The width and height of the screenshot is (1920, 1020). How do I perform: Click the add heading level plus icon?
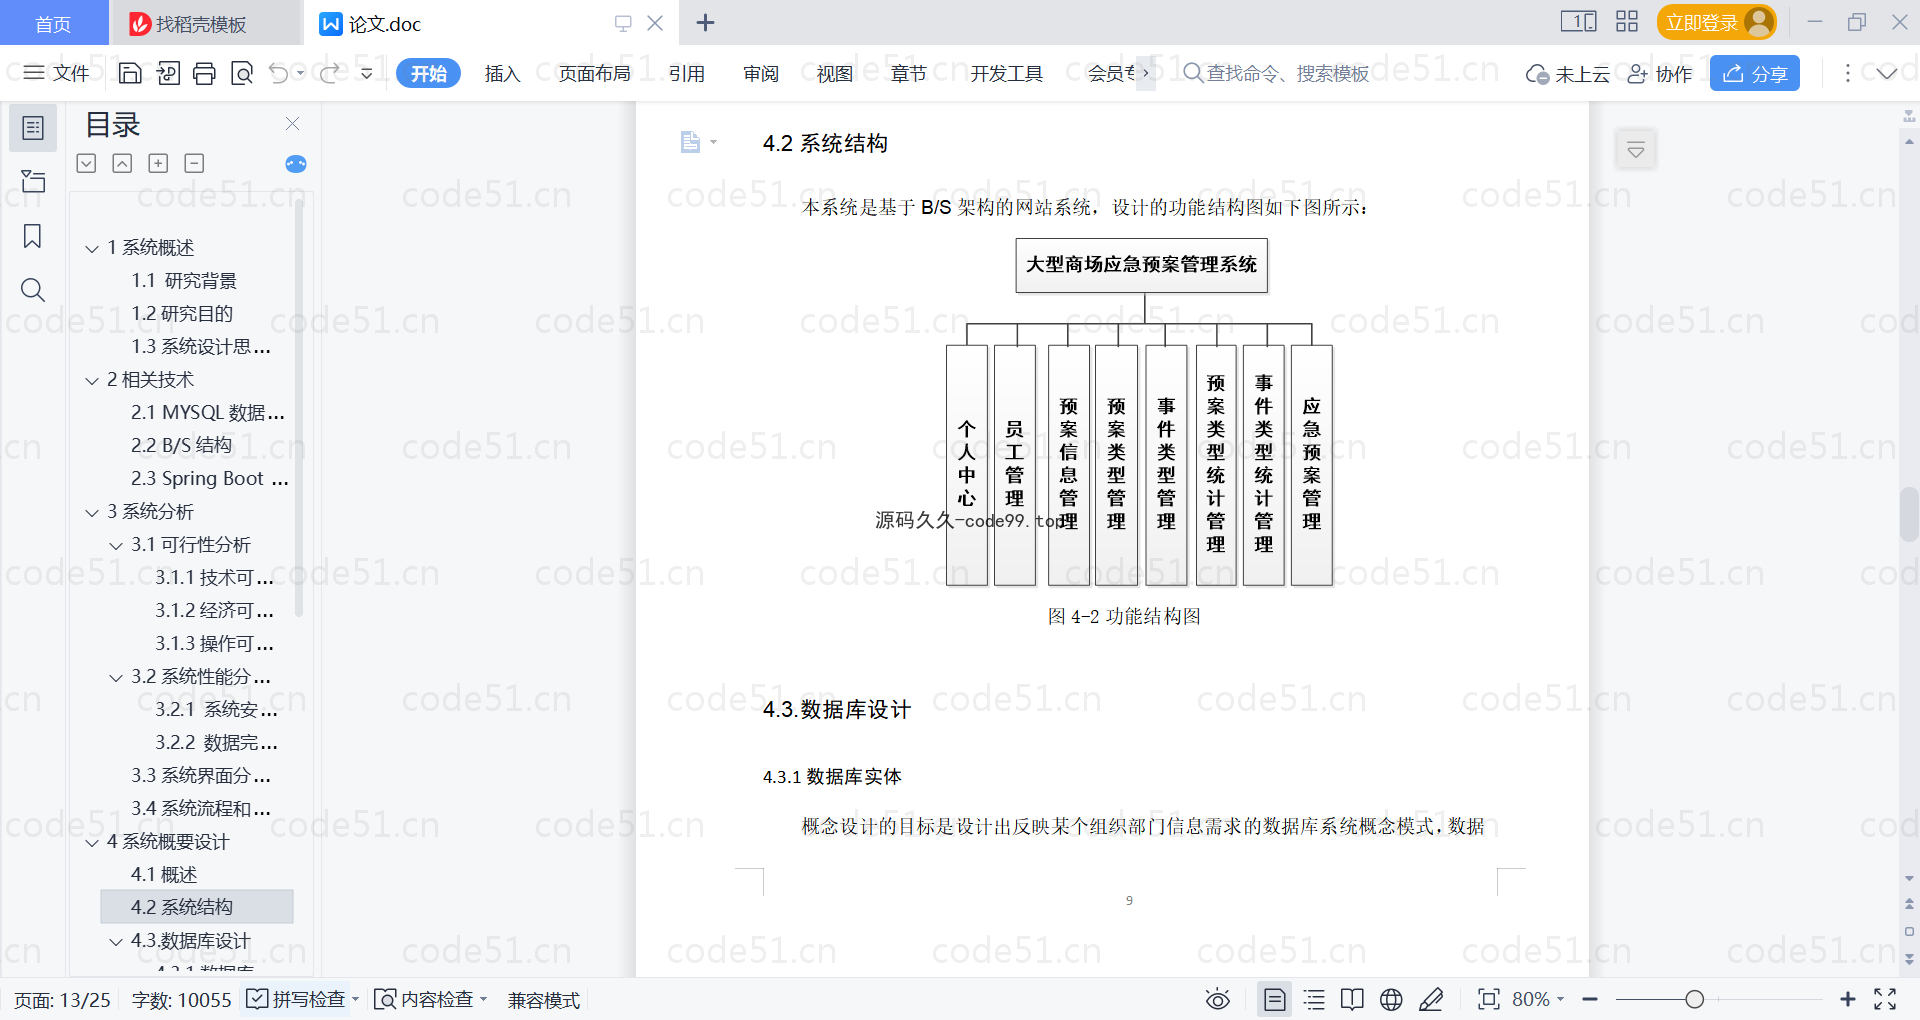(x=158, y=163)
